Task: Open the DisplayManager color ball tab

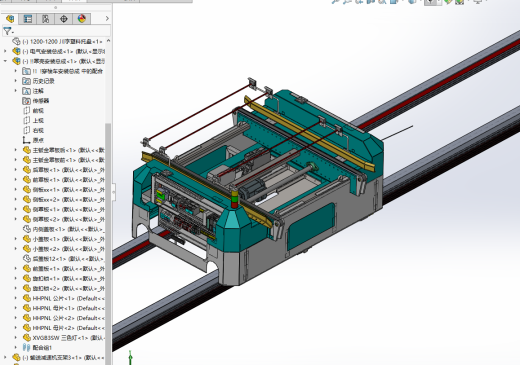Action: [x=82, y=19]
